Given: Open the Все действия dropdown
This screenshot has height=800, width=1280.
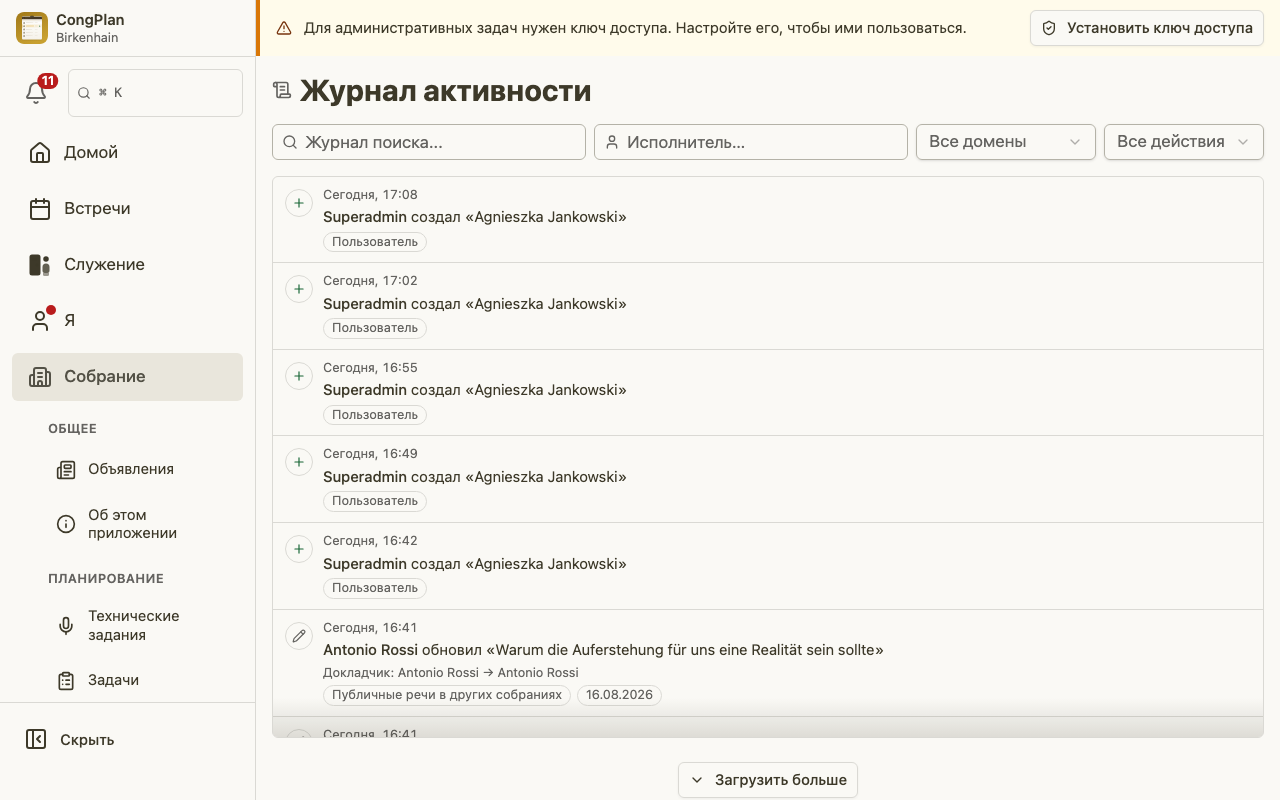Looking at the screenshot, I should (x=1184, y=142).
